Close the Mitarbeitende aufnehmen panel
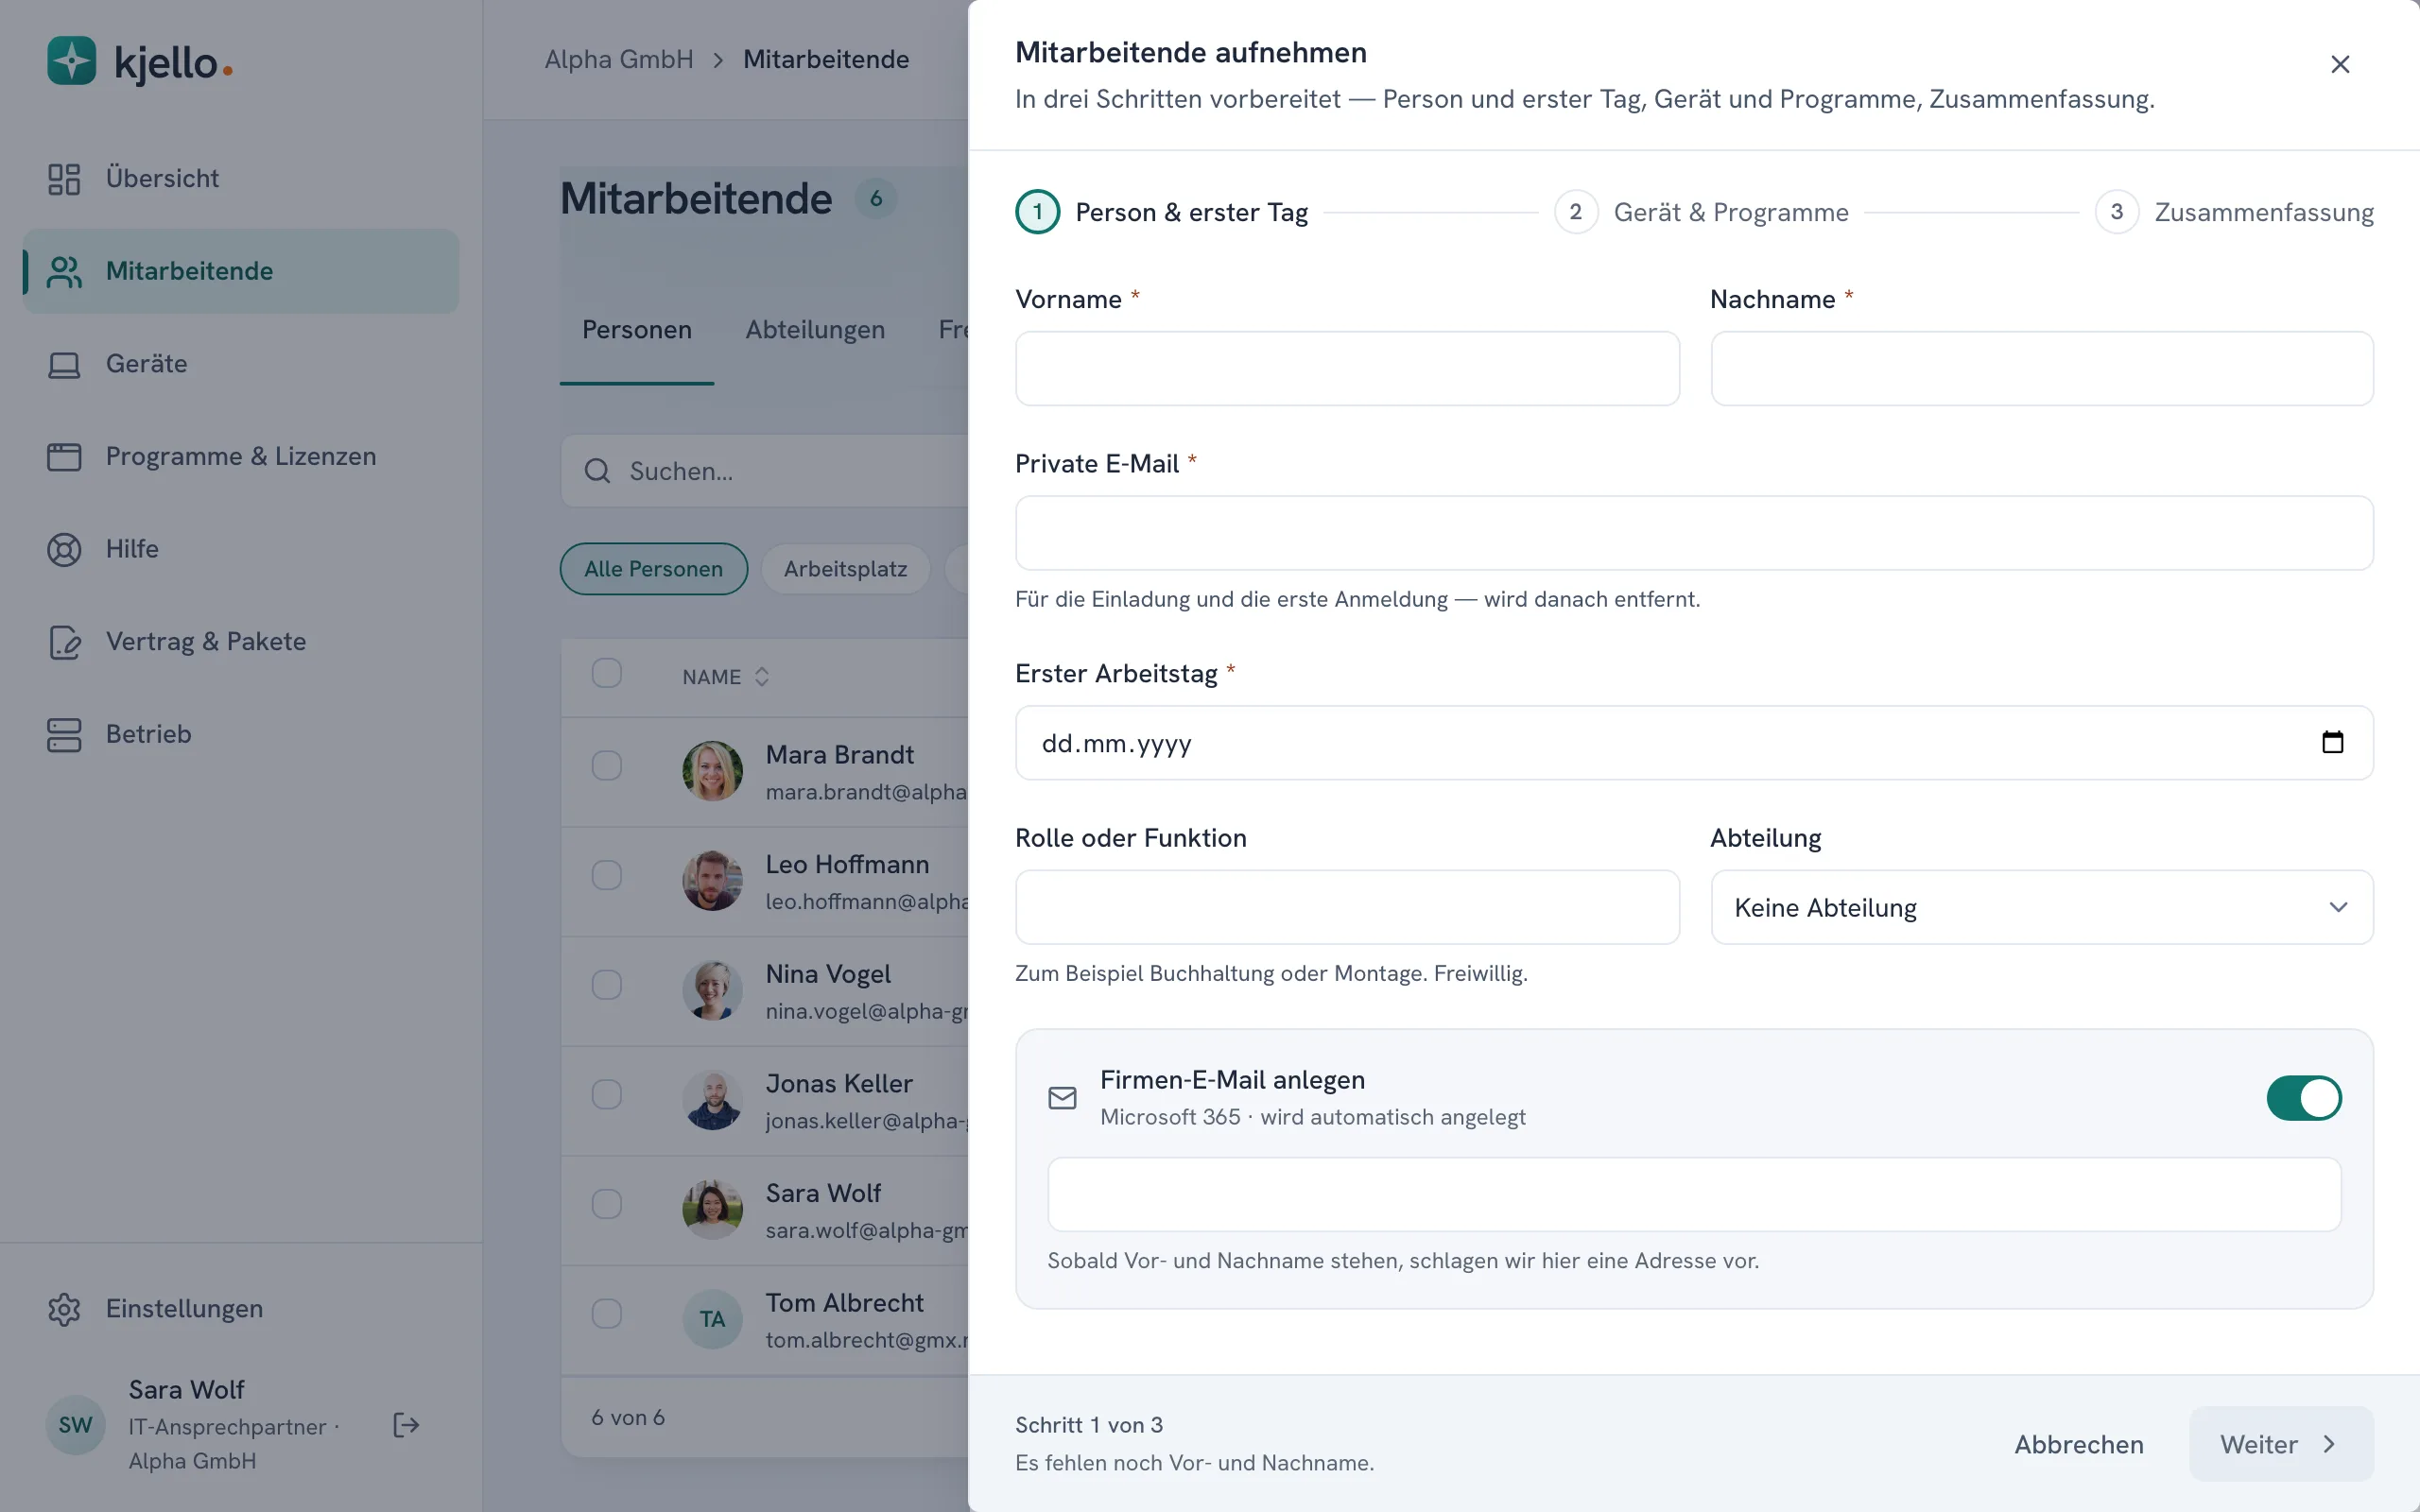Screen dimensions: 2420x1512 click(2340, 65)
